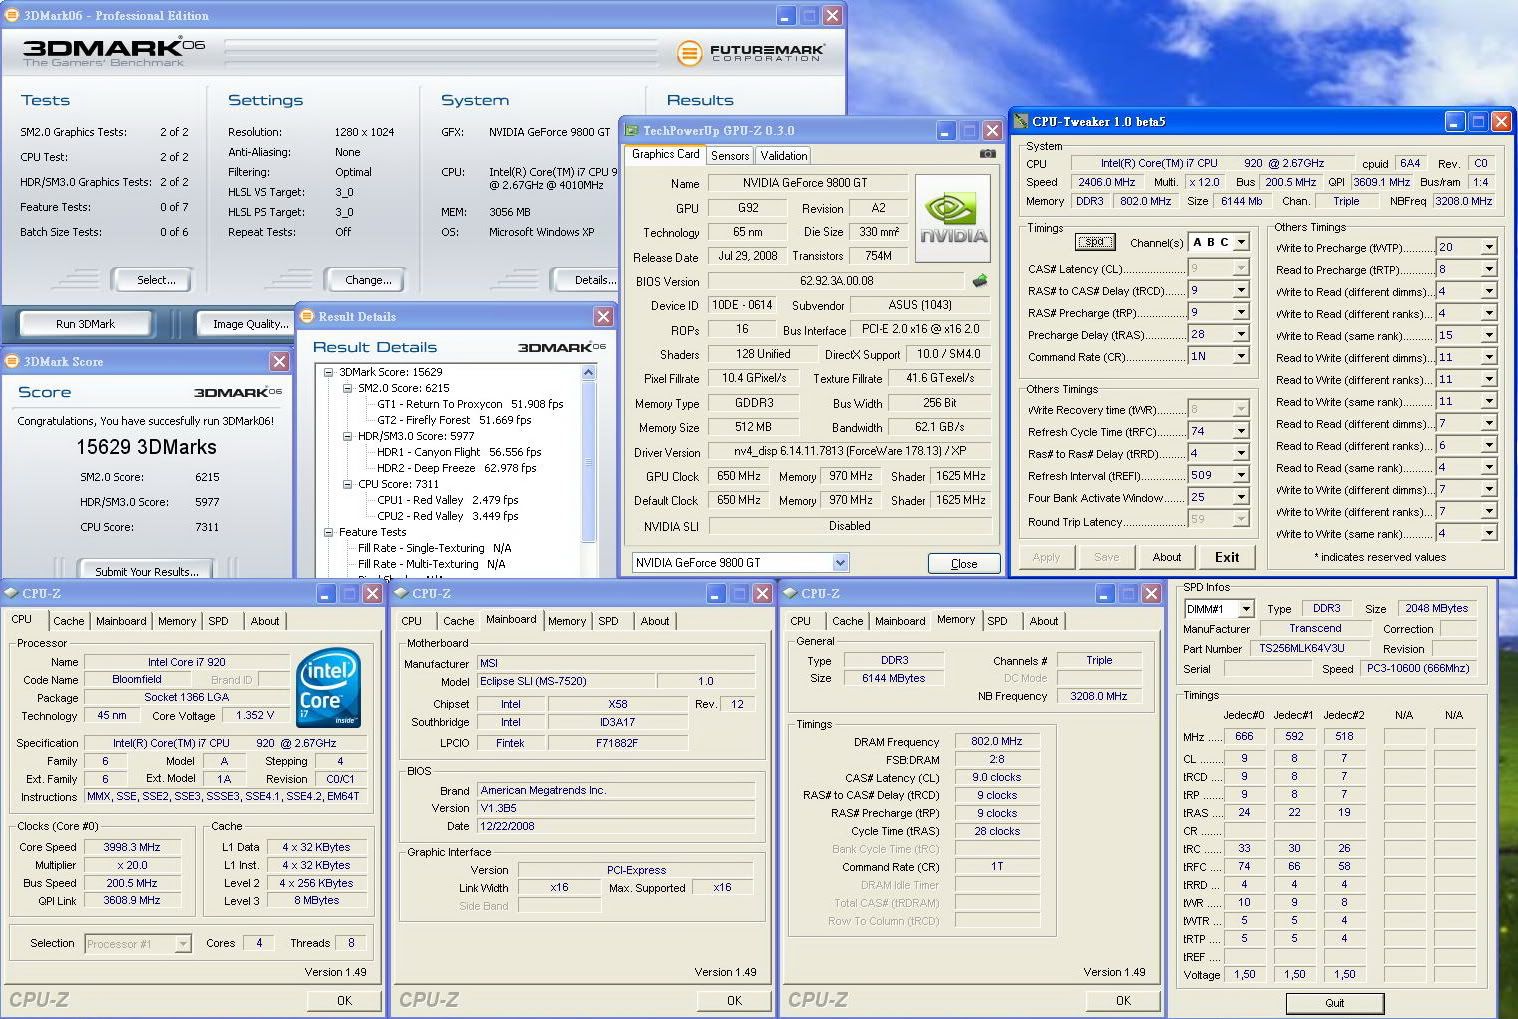Click the Run 3DMark button
Screen dimensions: 1518x1019
point(85,324)
